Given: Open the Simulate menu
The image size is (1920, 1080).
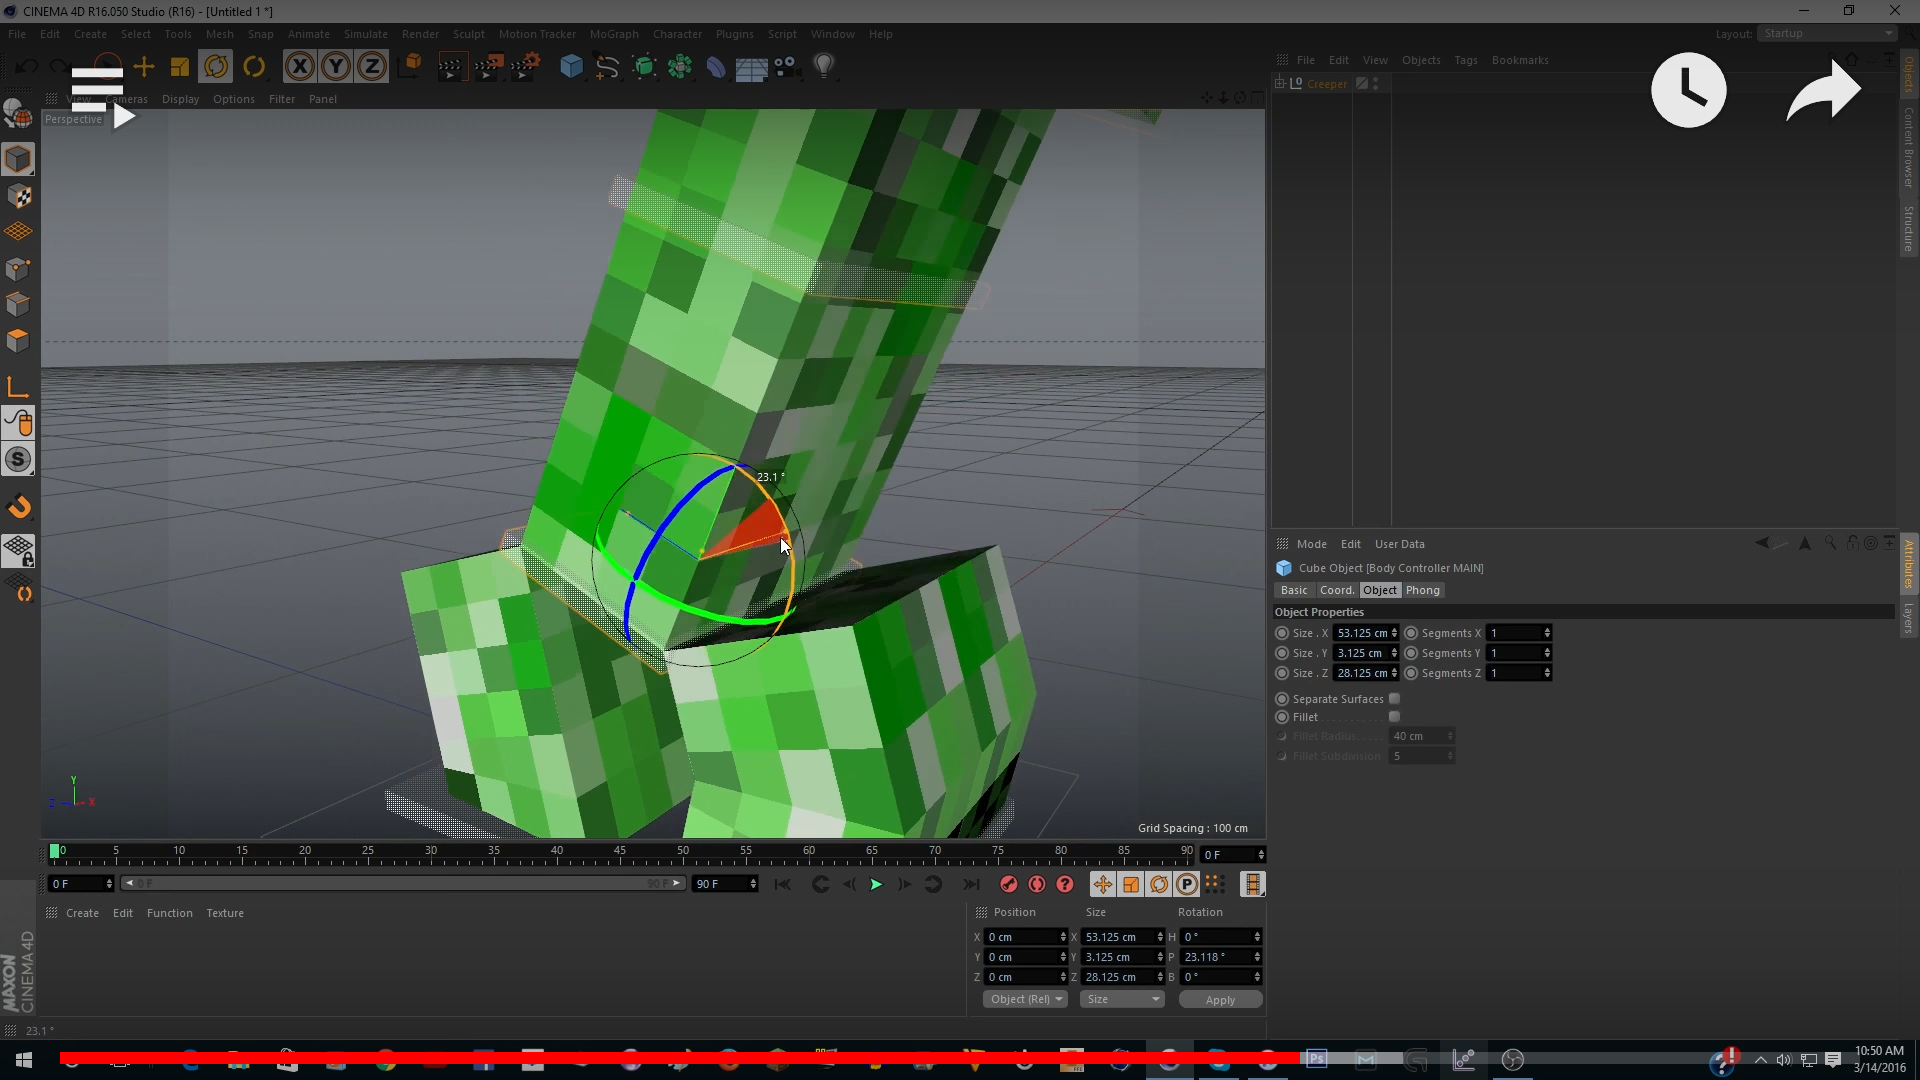Looking at the screenshot, I should coord(365,34).
